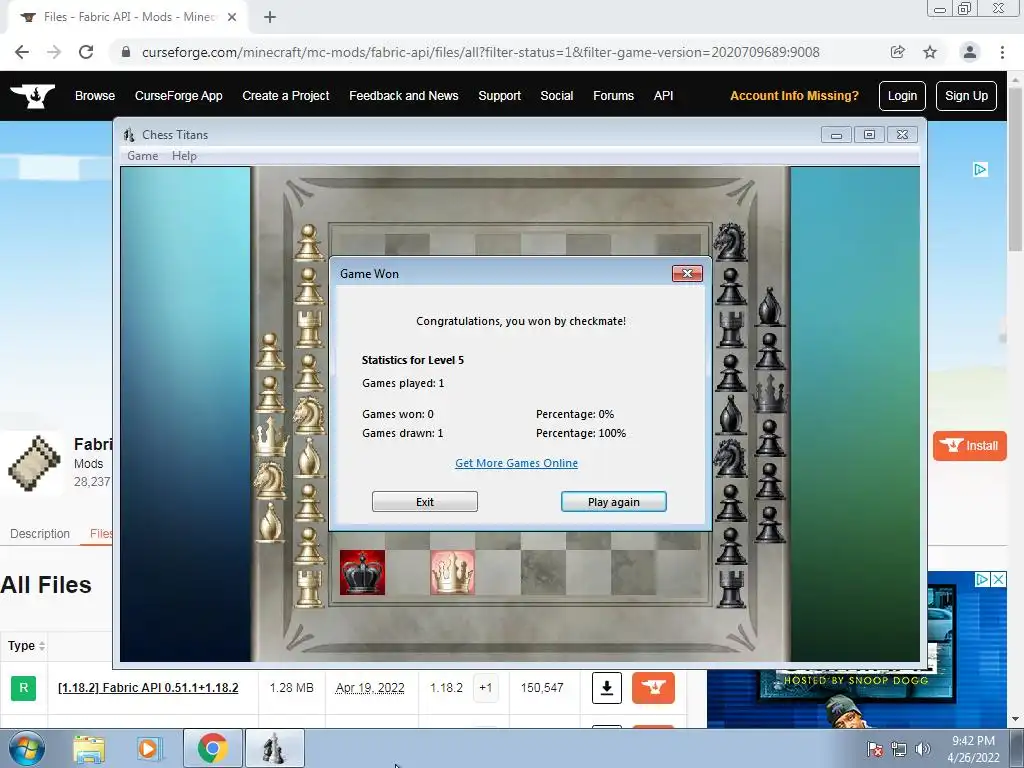Close the Snoop Dogg ad
Image resolution: width=1024 pixels, height=768 pixels.
(999, 579)
